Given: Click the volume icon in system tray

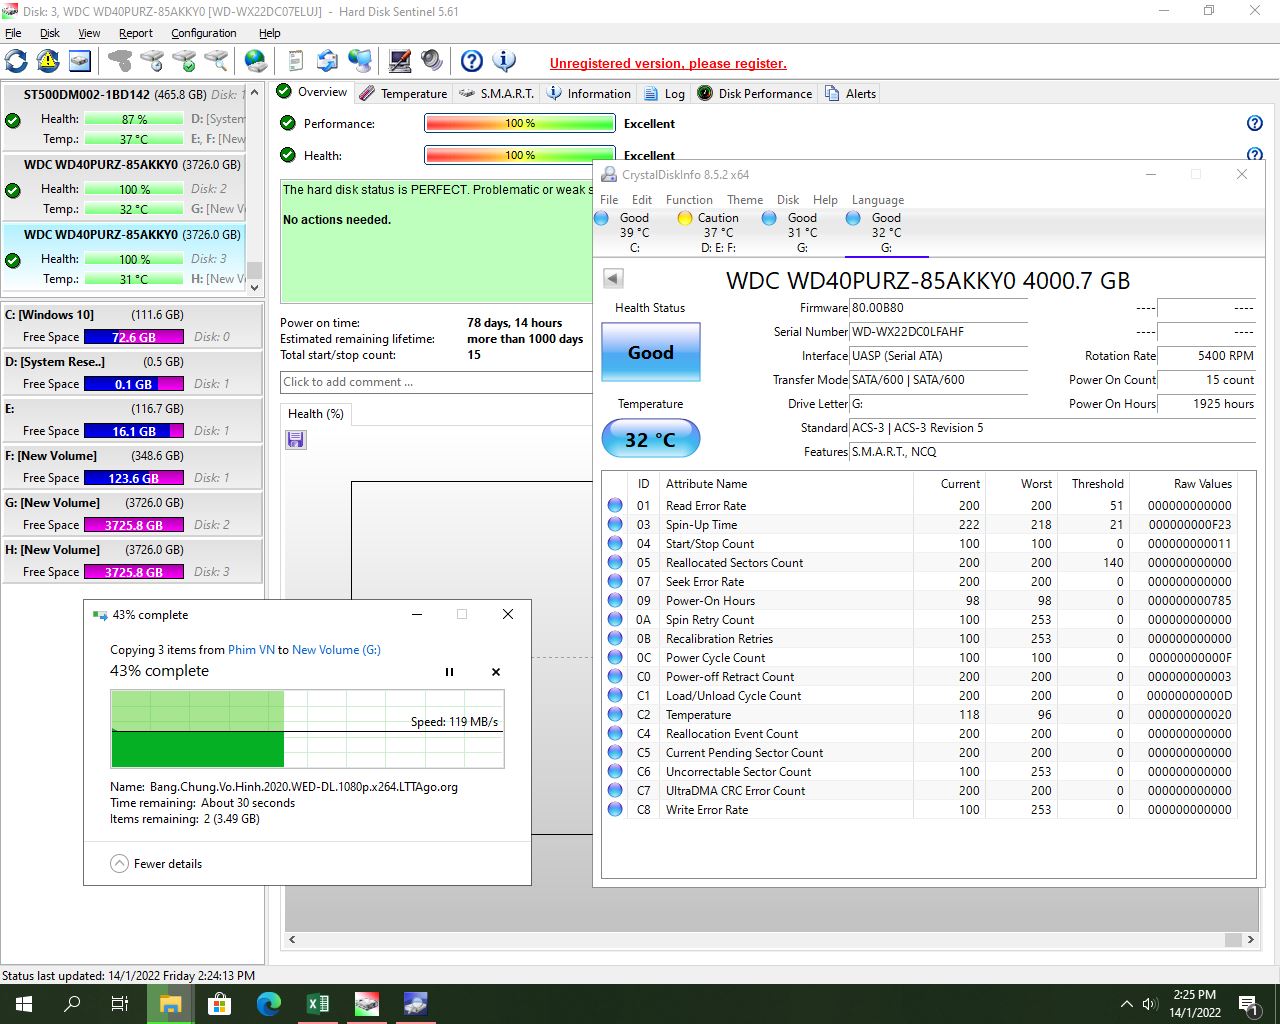Looking at the screenshot, I should 1150,1004.
